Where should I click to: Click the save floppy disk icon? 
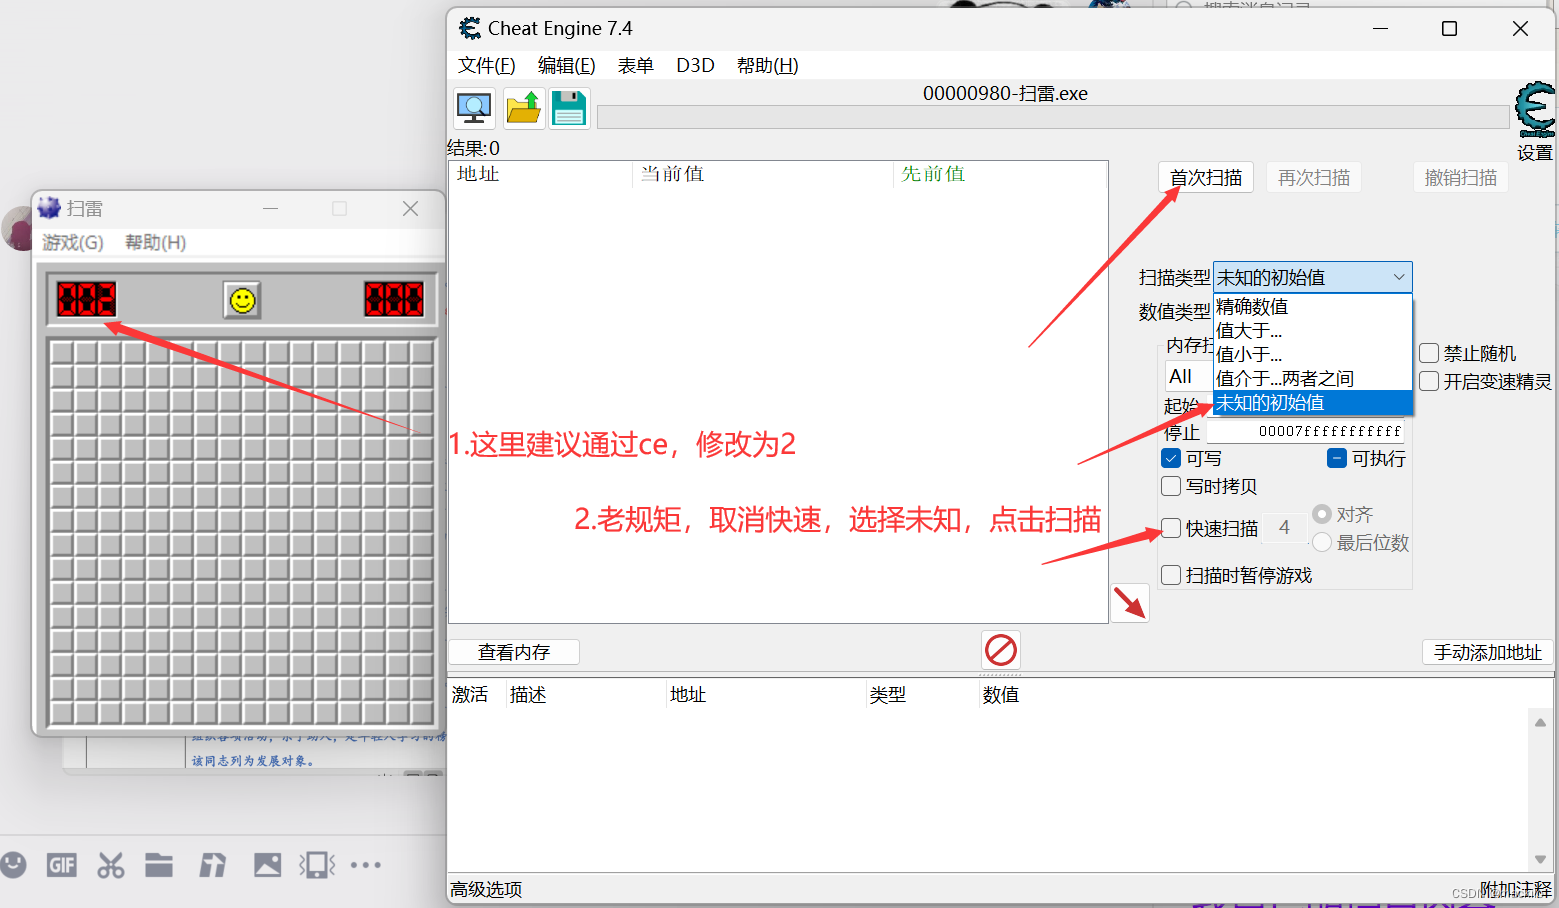pyautogui.click(x=569, y=108)
